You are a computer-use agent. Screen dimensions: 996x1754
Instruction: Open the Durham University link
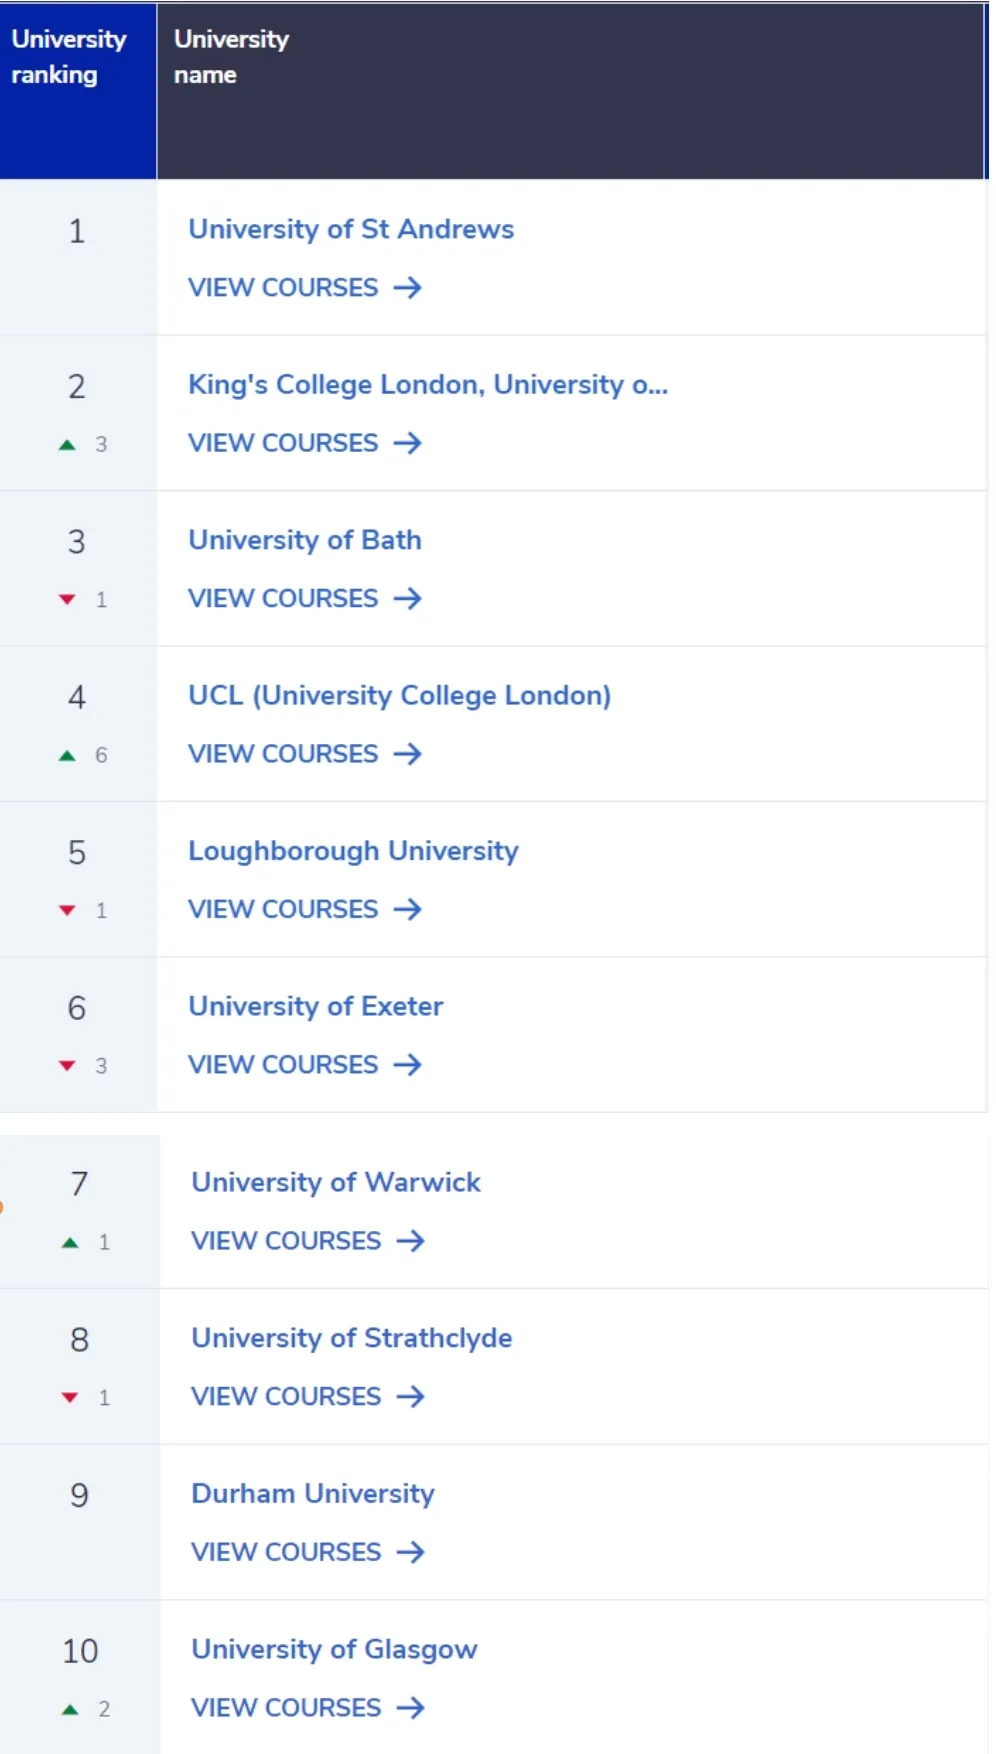[313, 1494]
